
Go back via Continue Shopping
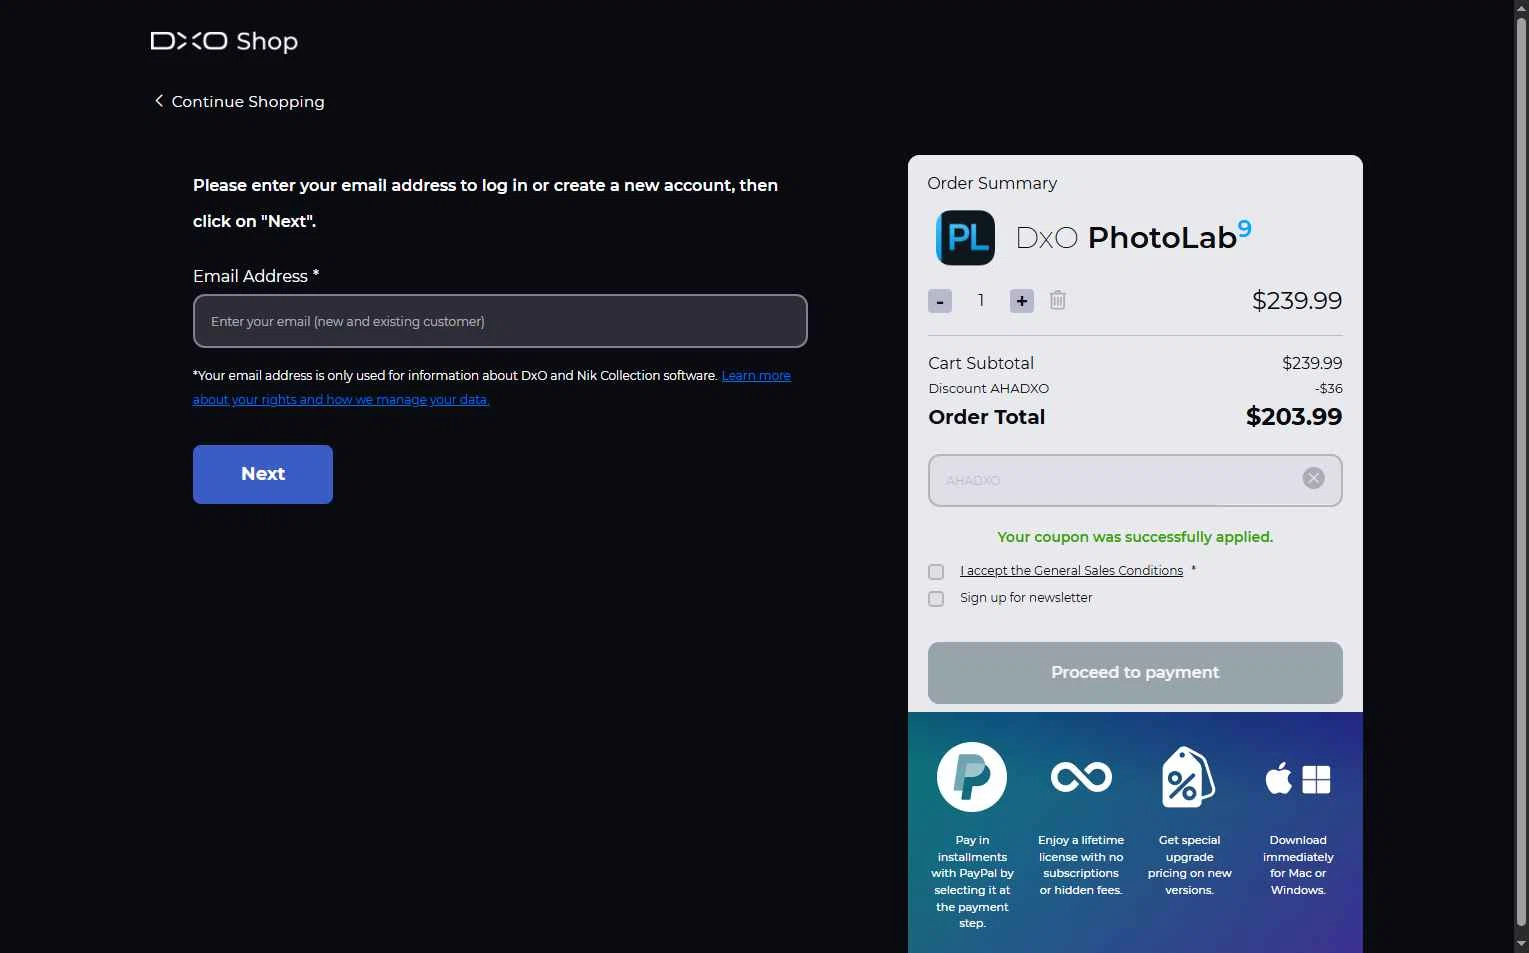239,101
